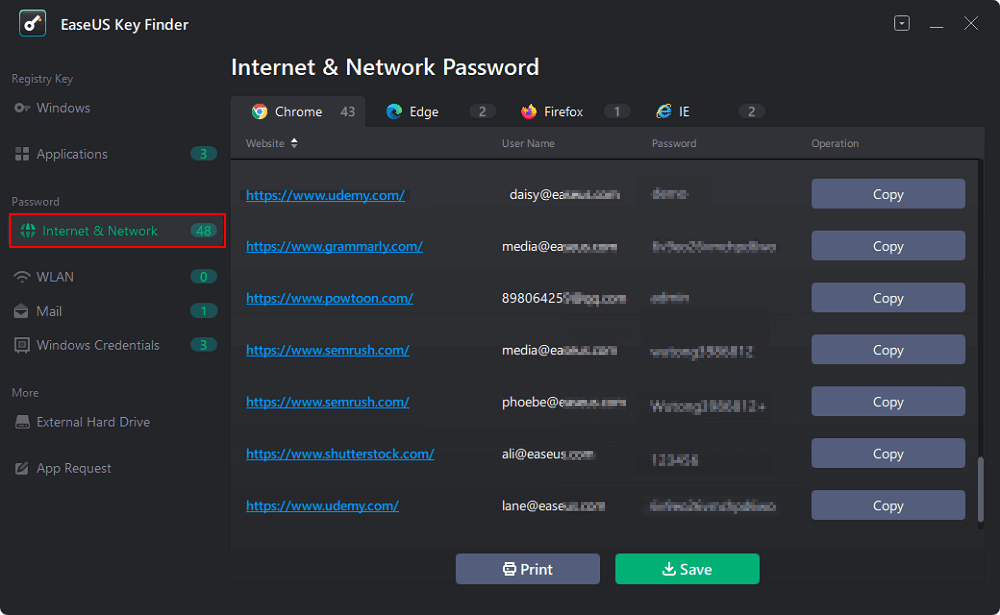Open the Mail passwords section
The height and width of the screenshot is (615, 1000).
point(49,311)
